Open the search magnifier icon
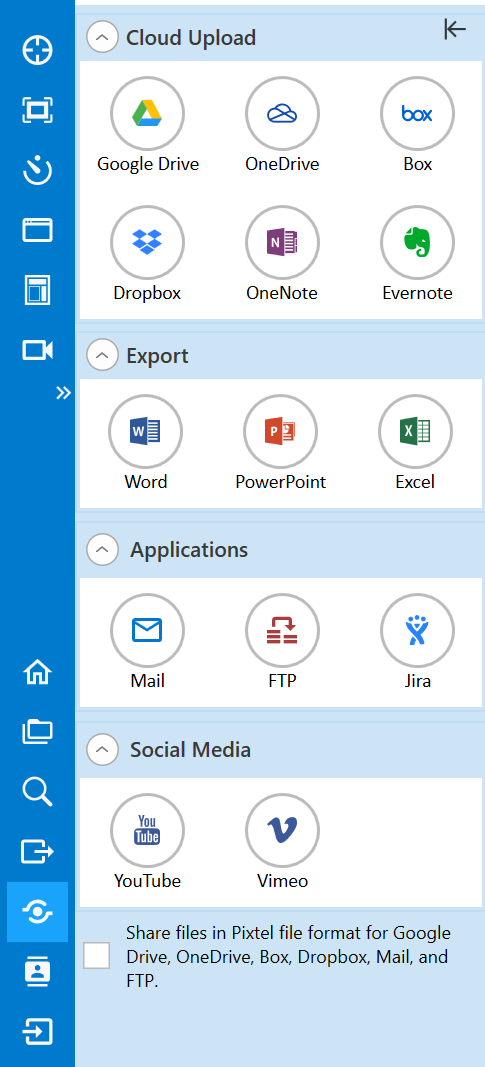The height and width of the screenshot is (1067, 485). point(37,791)
